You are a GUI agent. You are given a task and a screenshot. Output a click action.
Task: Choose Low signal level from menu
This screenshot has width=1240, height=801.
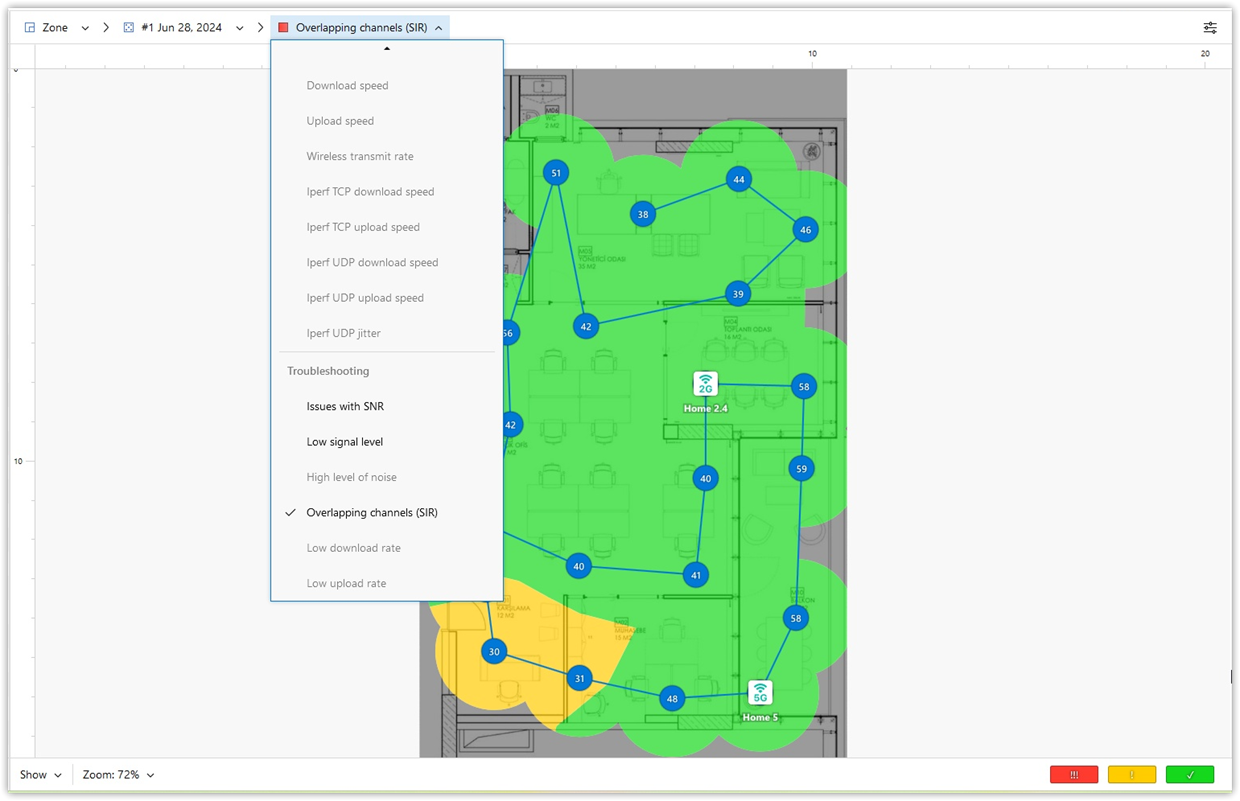click(345, 442)
